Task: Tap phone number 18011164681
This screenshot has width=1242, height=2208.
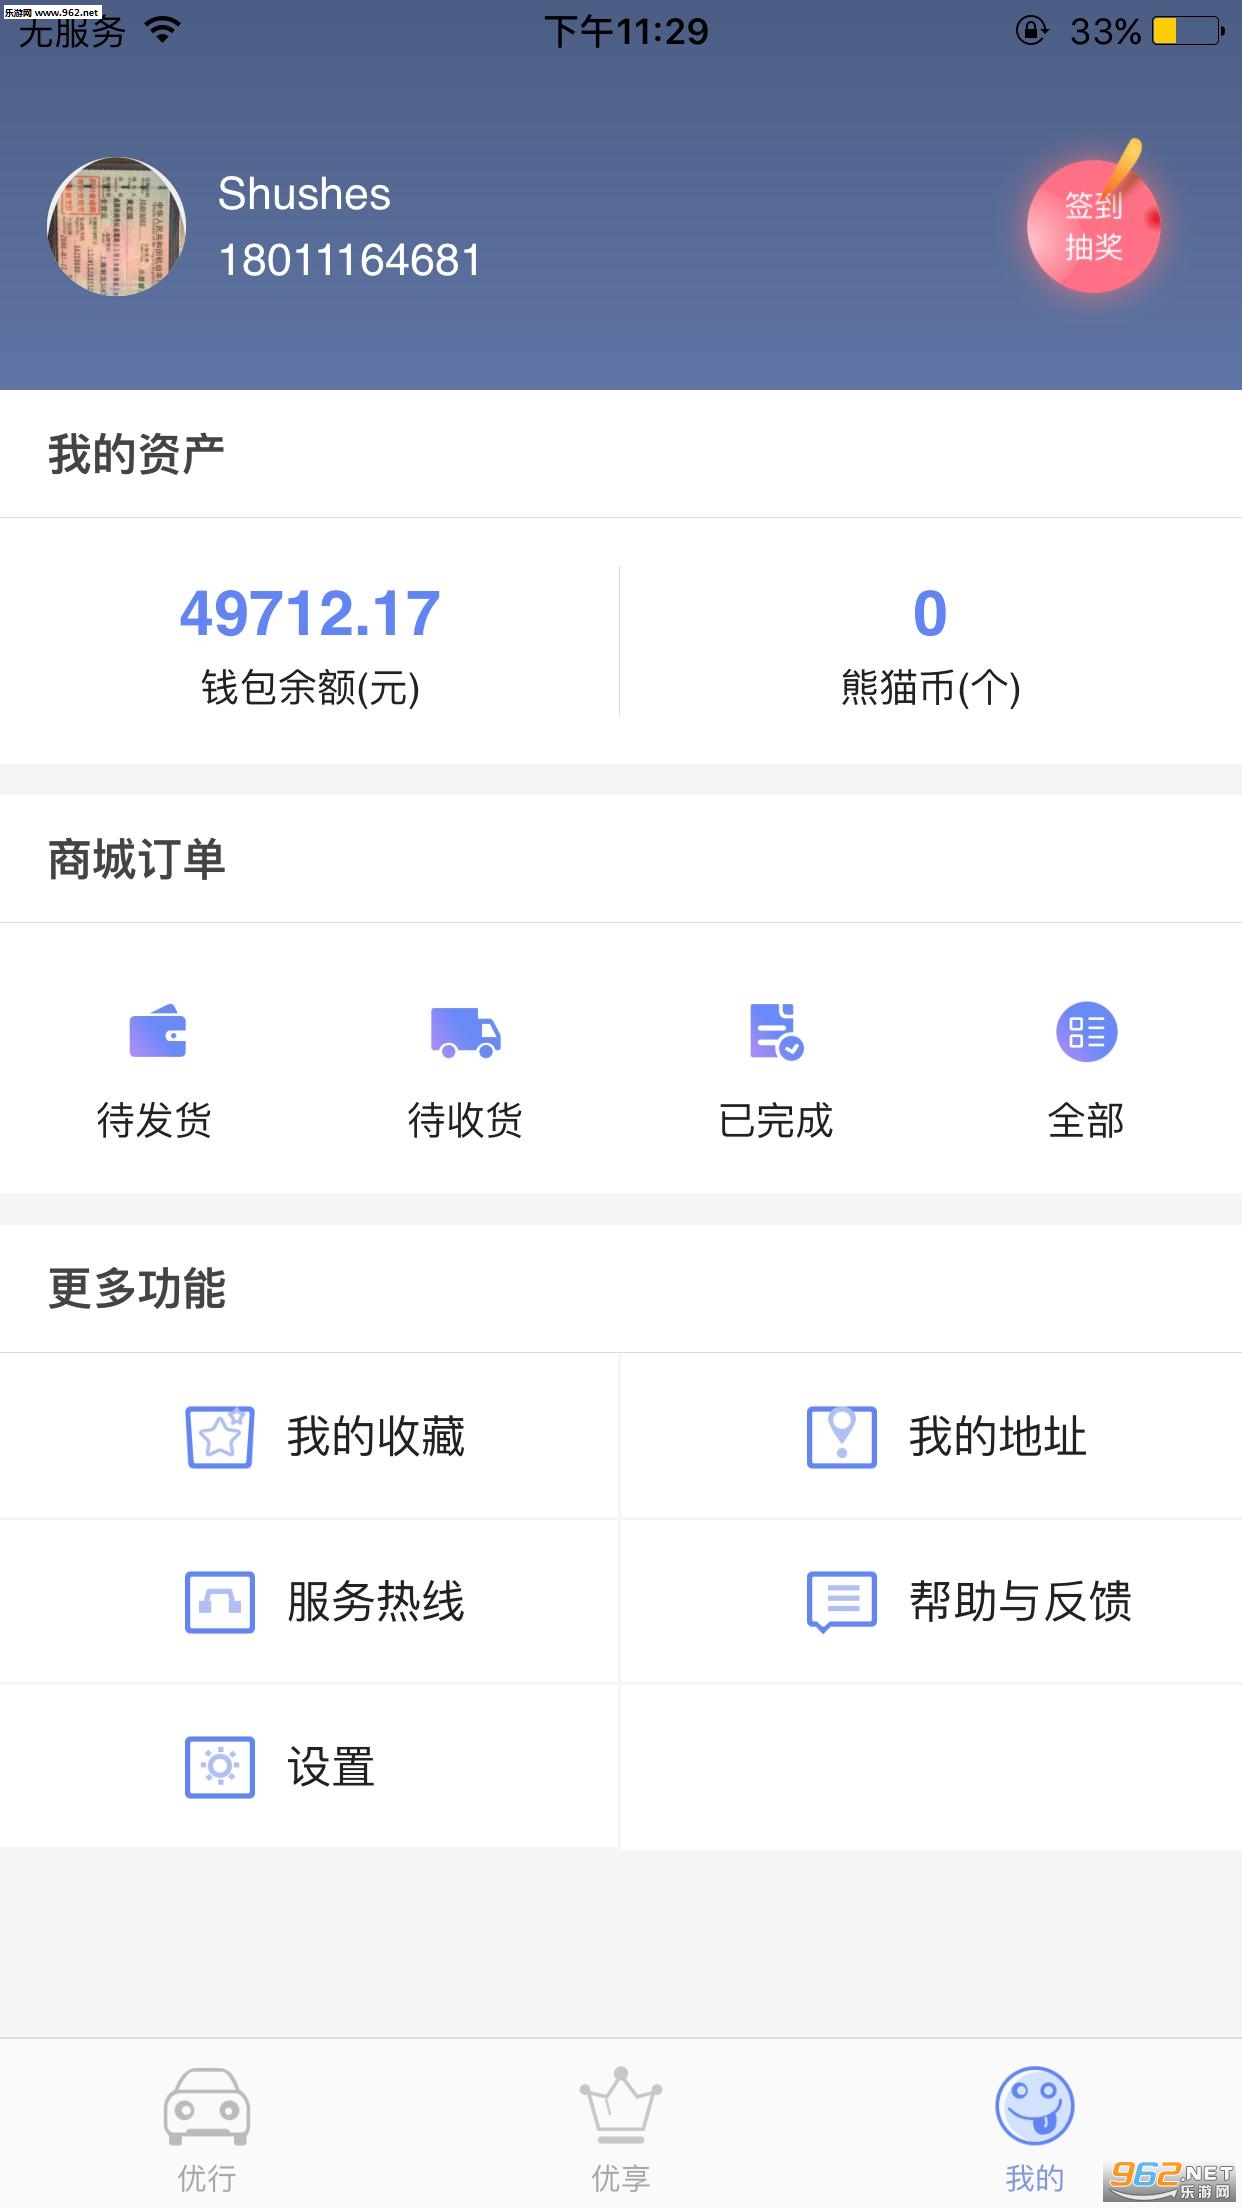Action: [349, 260]
